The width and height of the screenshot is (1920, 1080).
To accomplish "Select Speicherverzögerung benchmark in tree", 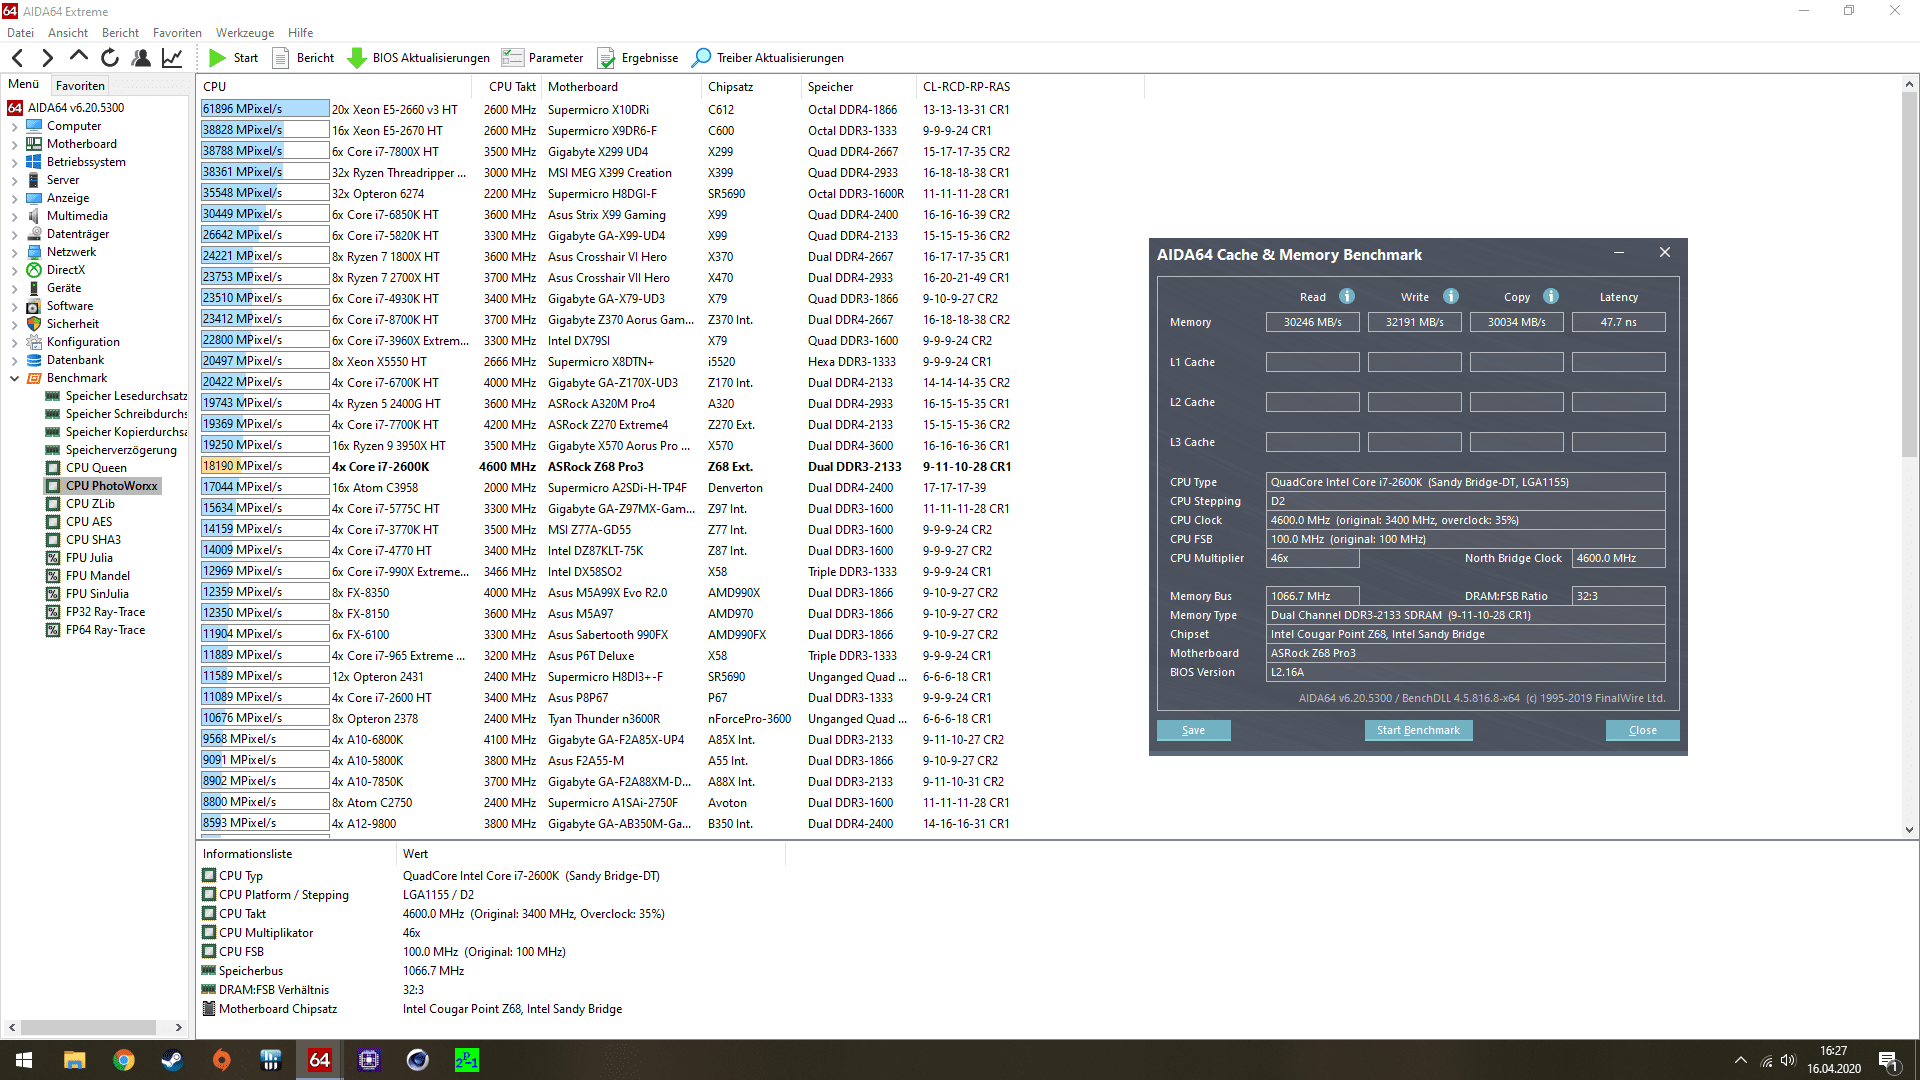I will coord(121,450).
